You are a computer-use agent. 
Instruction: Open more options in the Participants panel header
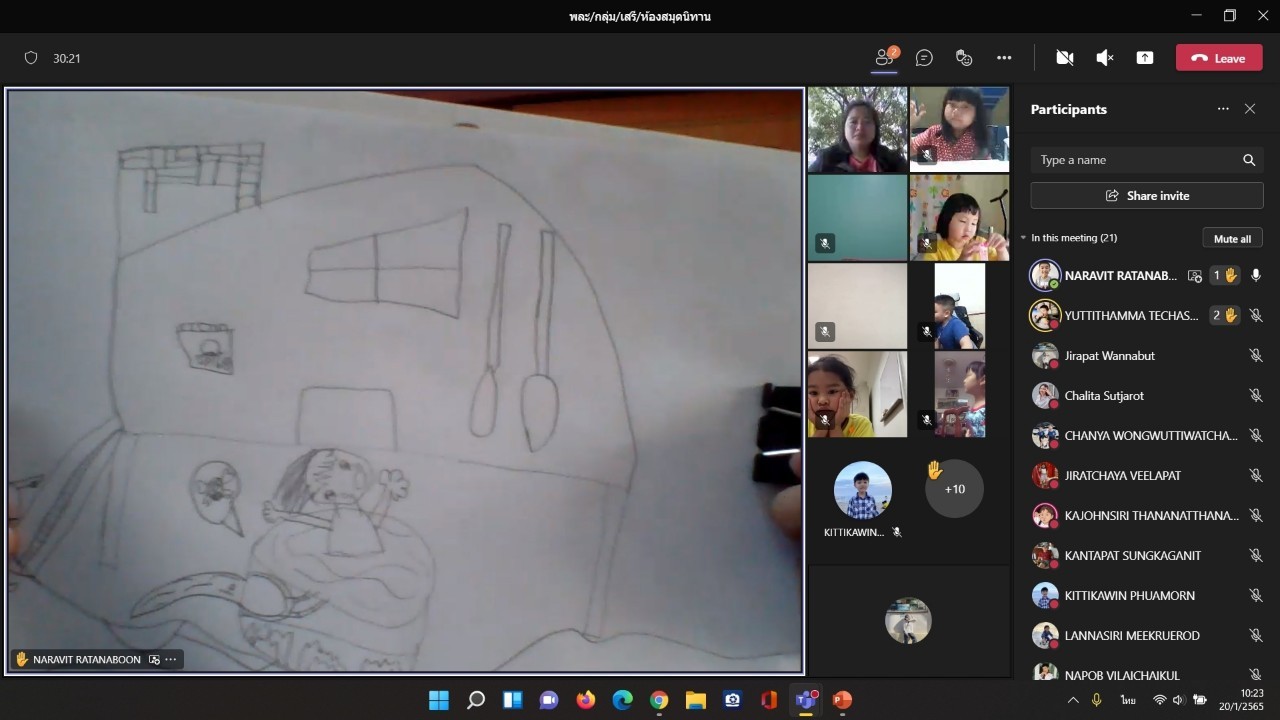(1222, 109)
